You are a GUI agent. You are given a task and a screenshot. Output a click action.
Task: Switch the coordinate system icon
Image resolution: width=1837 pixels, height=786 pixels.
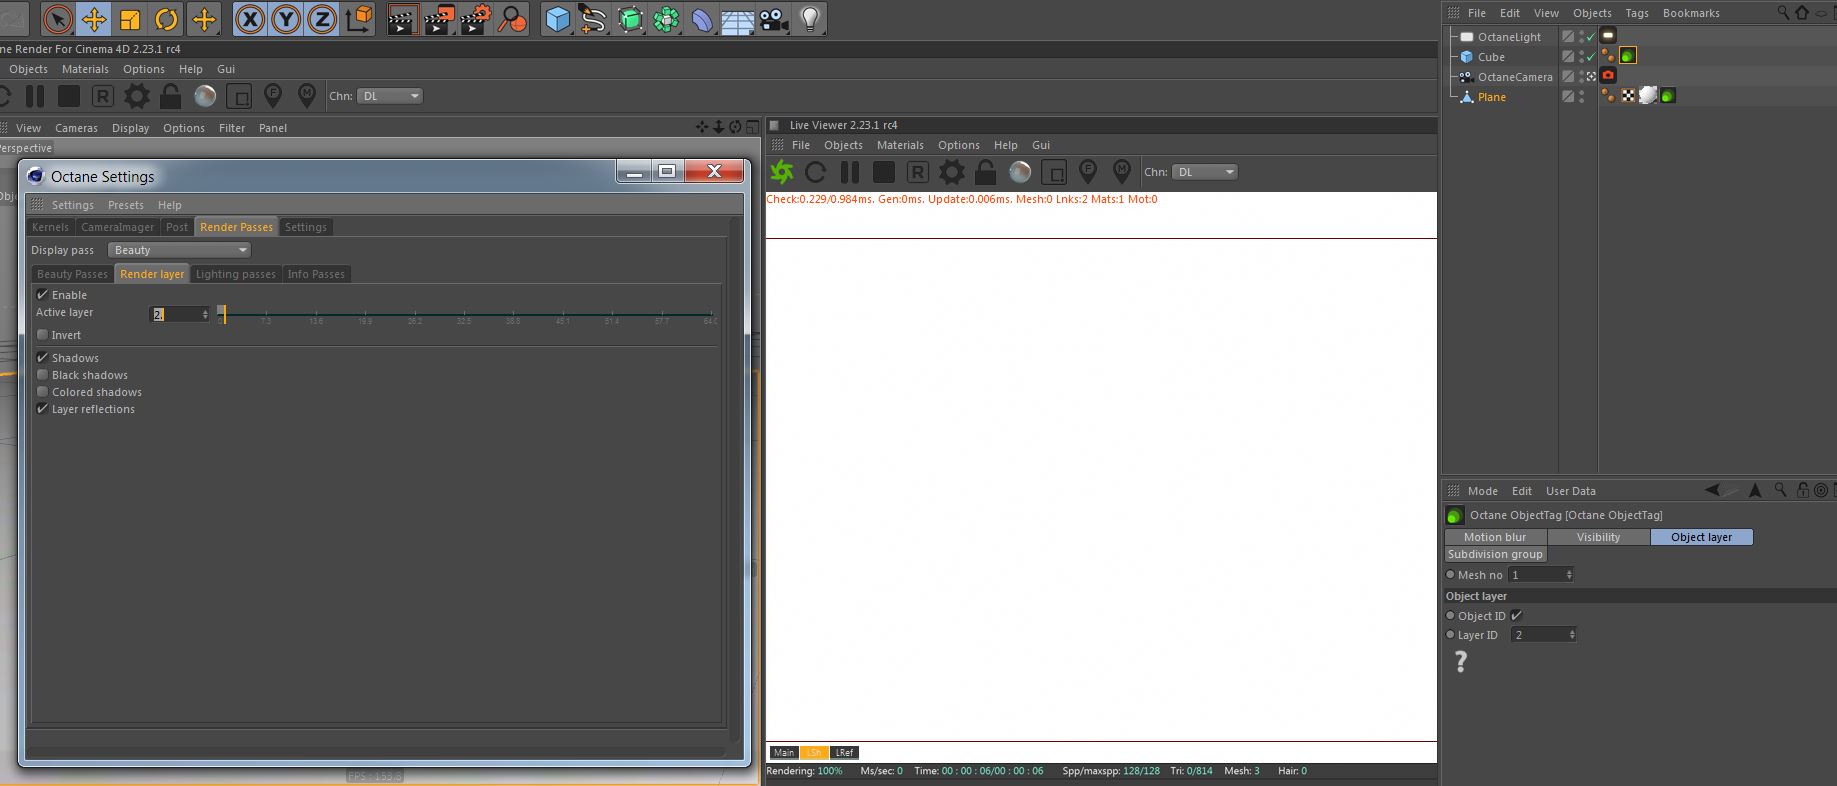[x=359, y=19]
